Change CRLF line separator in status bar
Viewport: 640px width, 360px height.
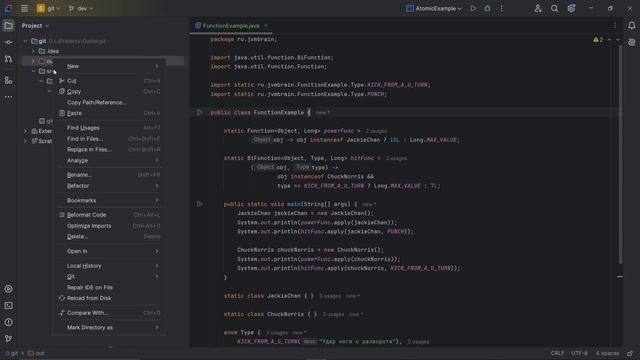pos(557,353)
